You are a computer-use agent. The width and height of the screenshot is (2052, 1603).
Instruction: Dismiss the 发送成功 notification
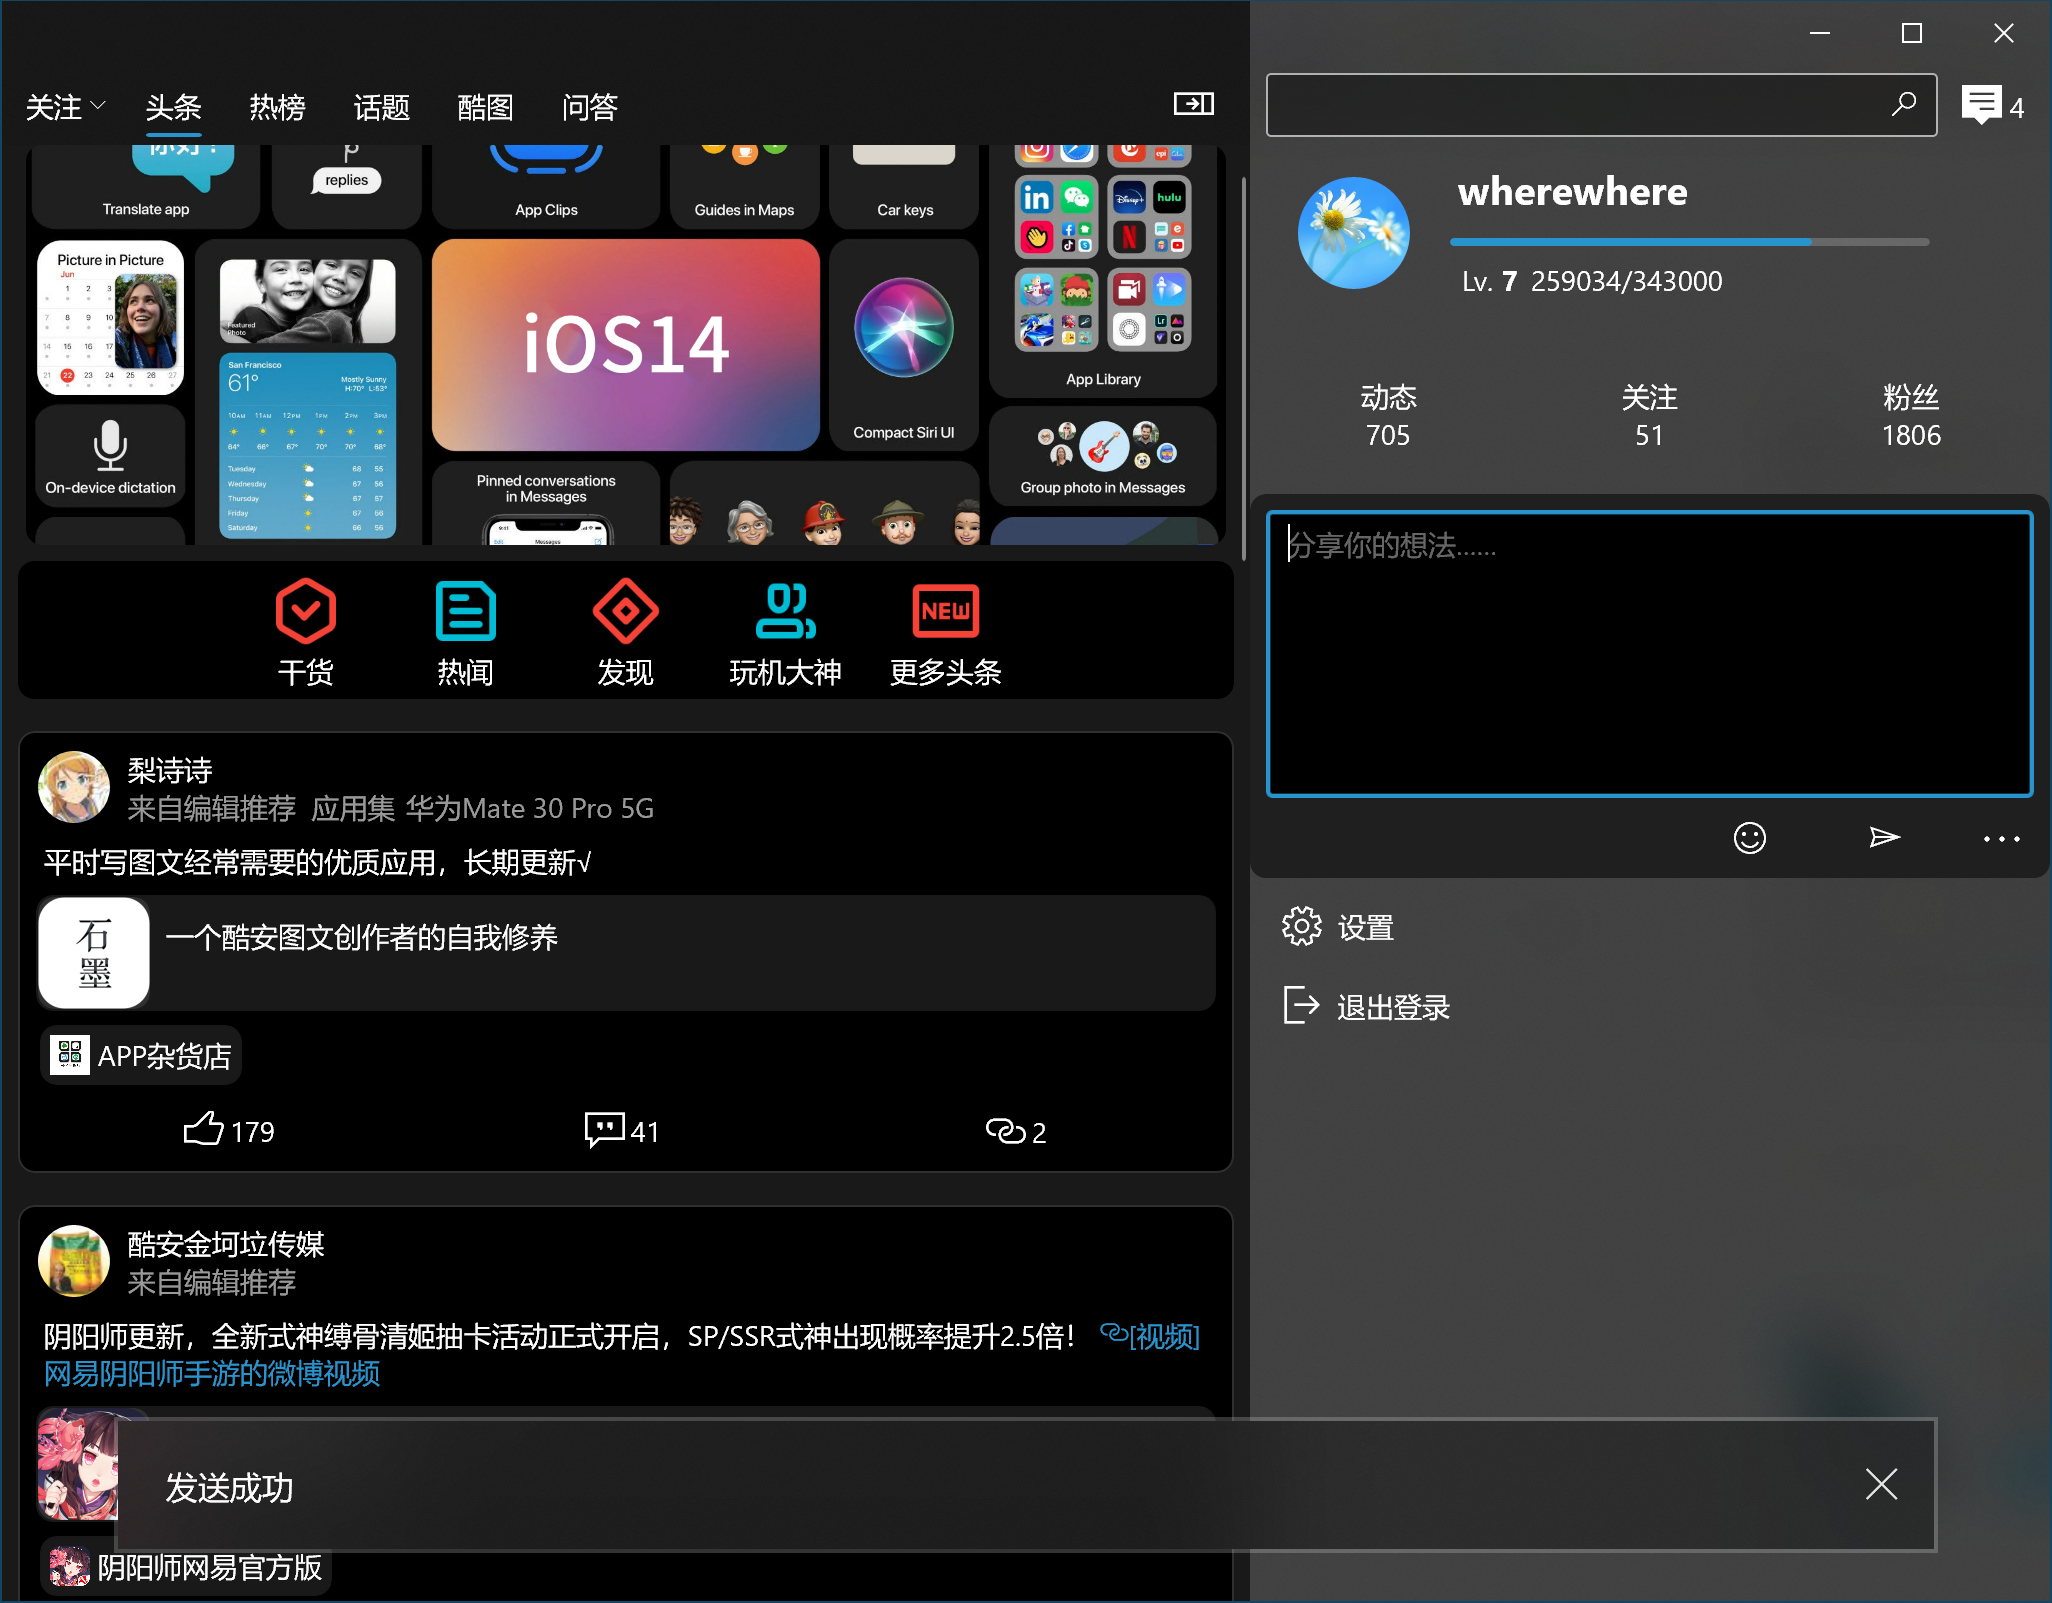pos(1881,1484)
